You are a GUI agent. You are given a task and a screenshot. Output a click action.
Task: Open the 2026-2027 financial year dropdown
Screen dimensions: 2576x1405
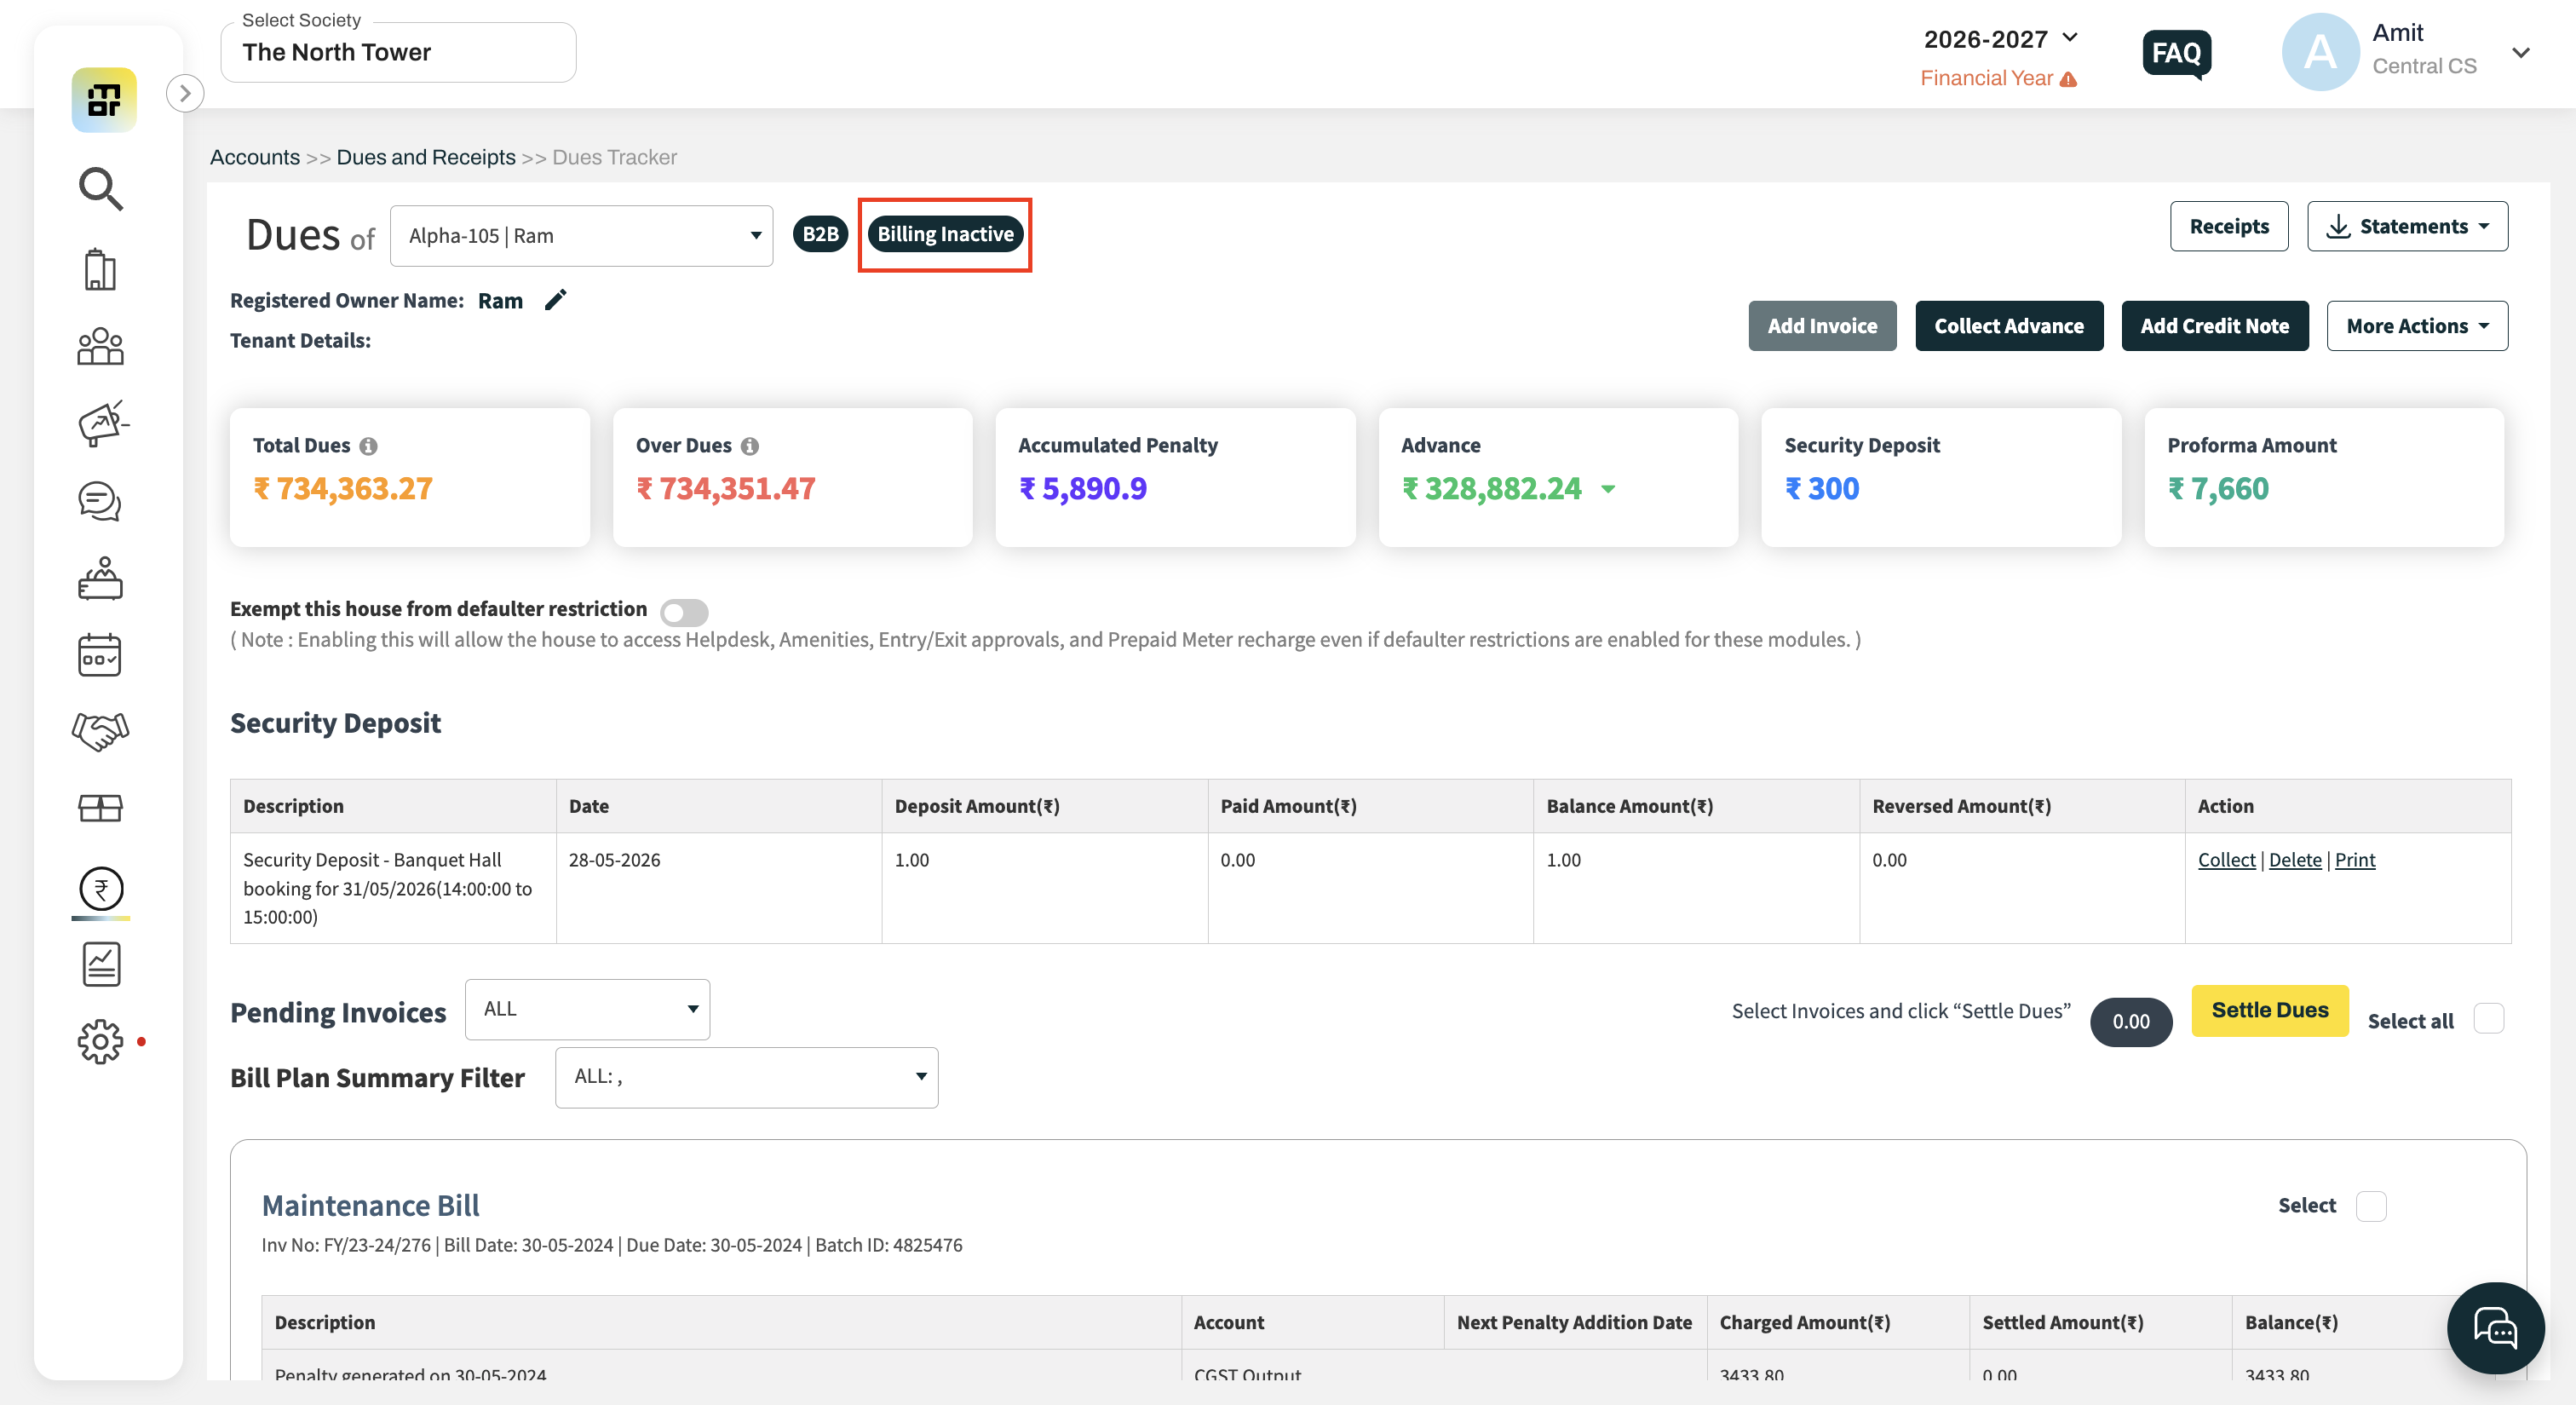pyautogui.click(x=2001, y=39)
